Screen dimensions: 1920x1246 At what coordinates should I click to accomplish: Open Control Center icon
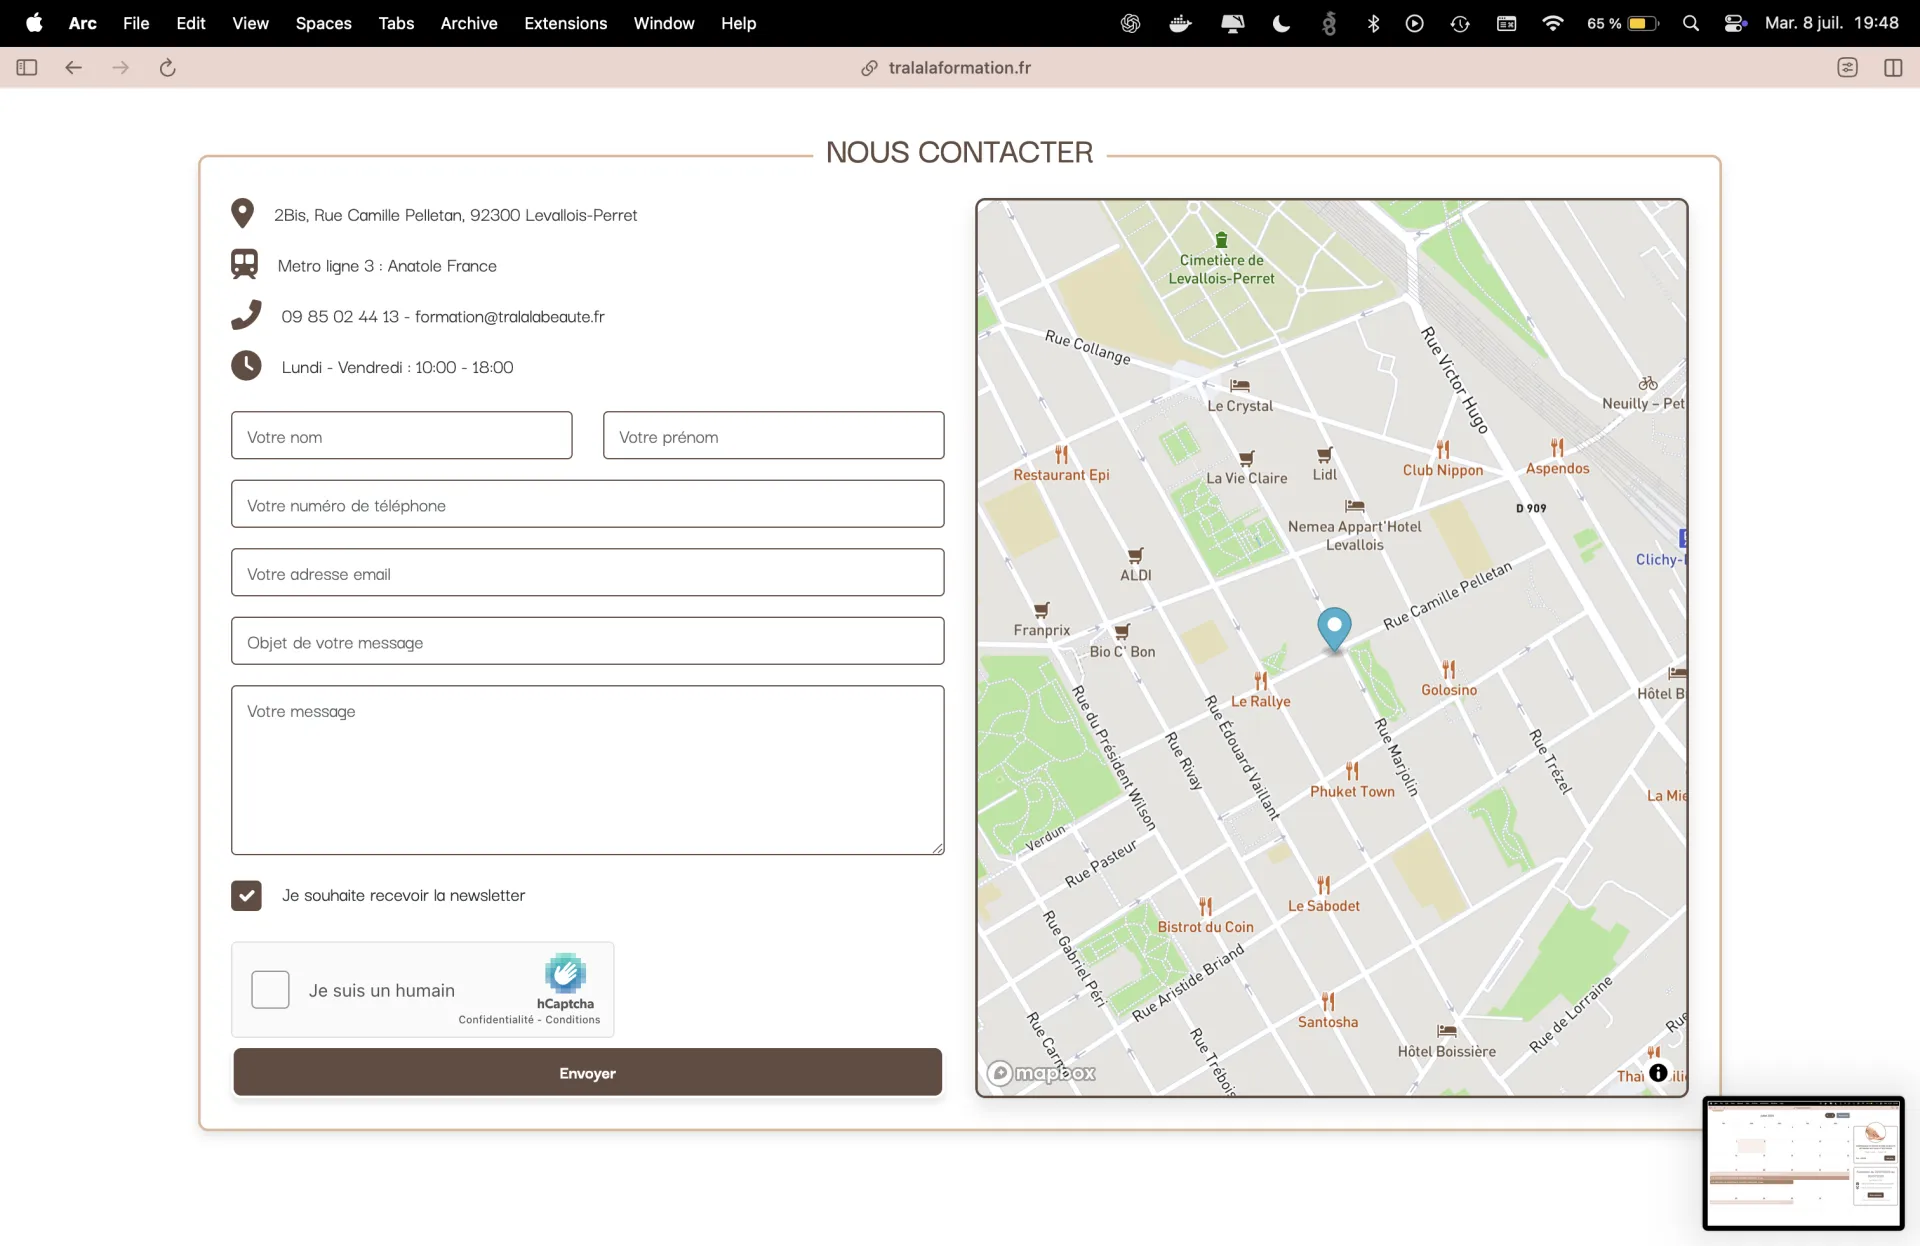pos(1735,23)
